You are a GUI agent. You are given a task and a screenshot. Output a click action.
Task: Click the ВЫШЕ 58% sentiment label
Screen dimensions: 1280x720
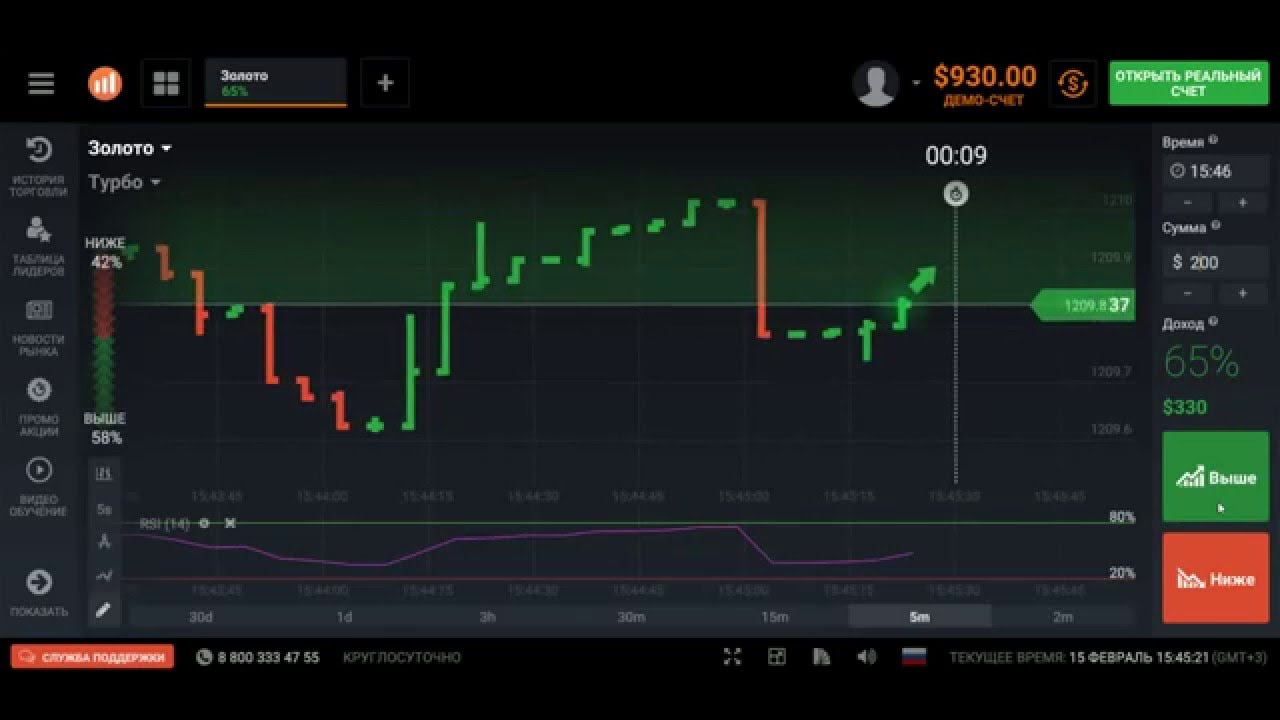click(x=105, y=427)
